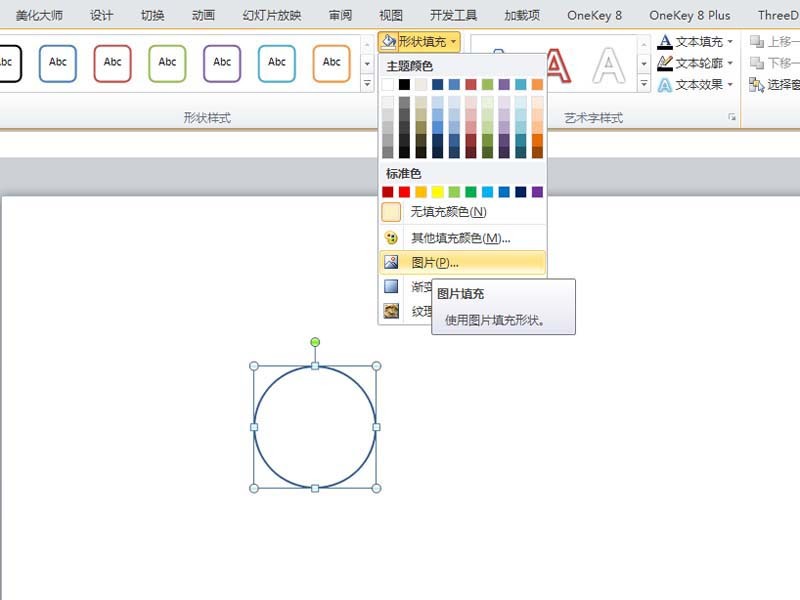Select the 图片(P) picture fill icon
The image size is (800, 600).
point(391,262)
